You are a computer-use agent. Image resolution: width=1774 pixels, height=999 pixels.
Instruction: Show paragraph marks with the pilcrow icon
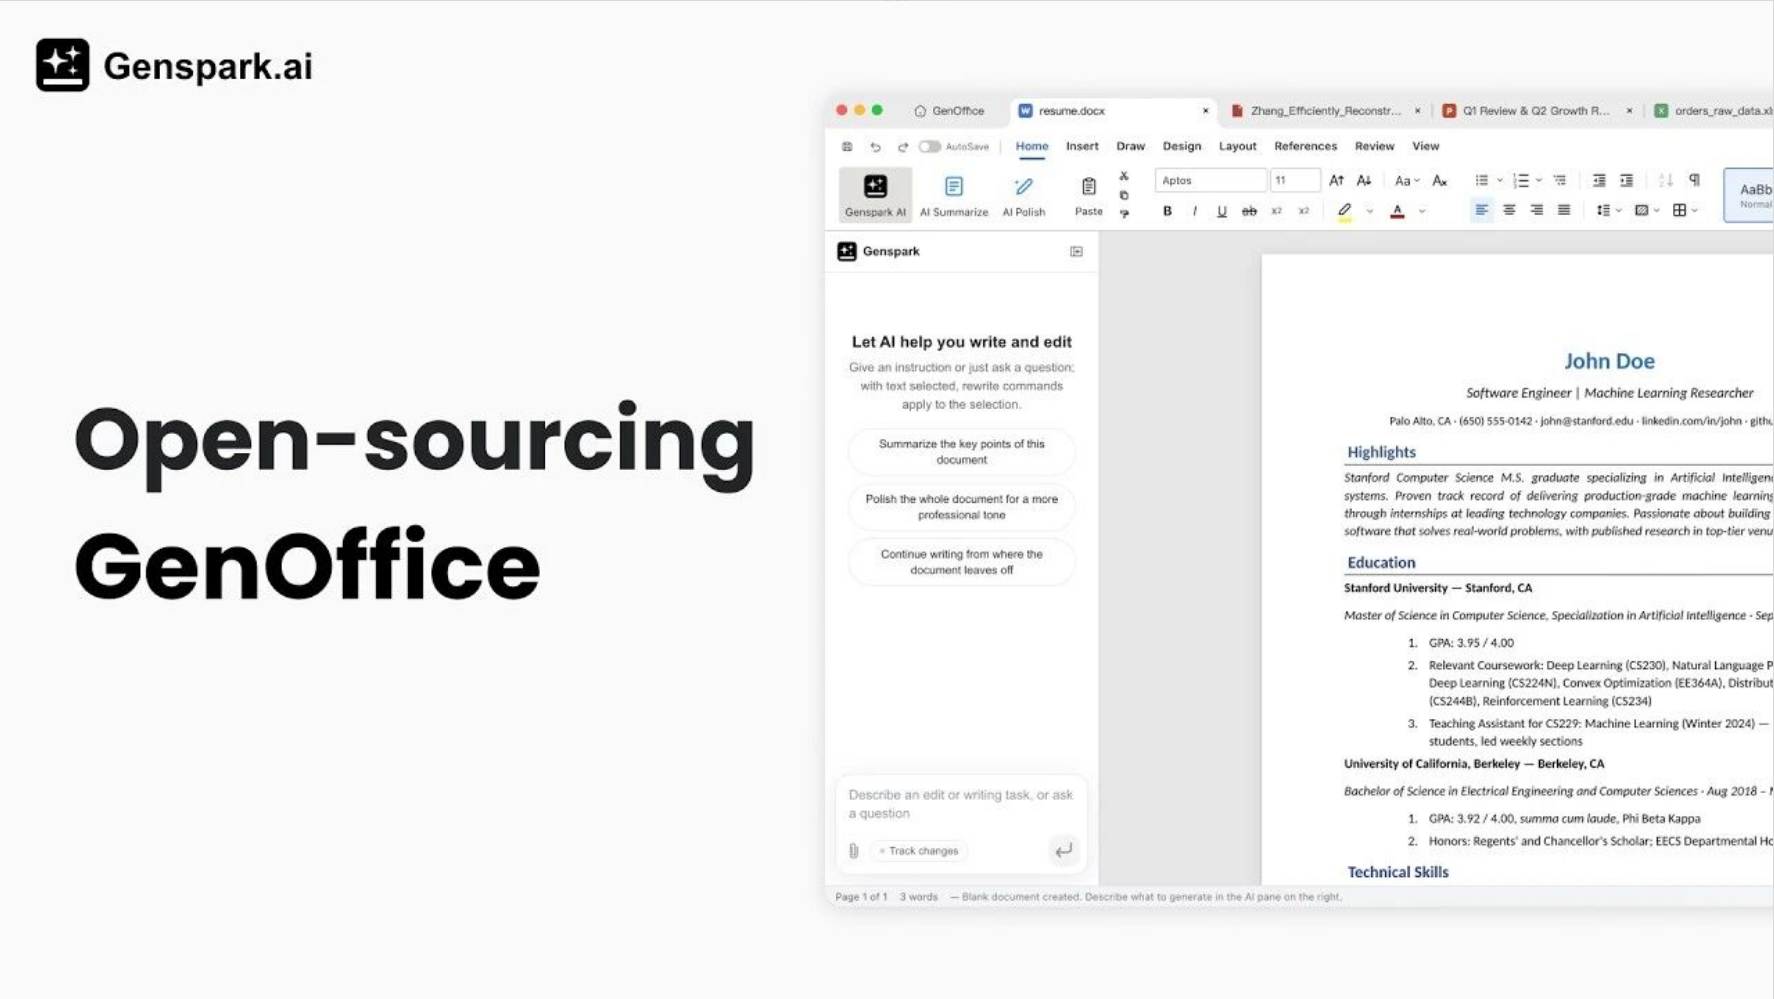(1694, 181)
